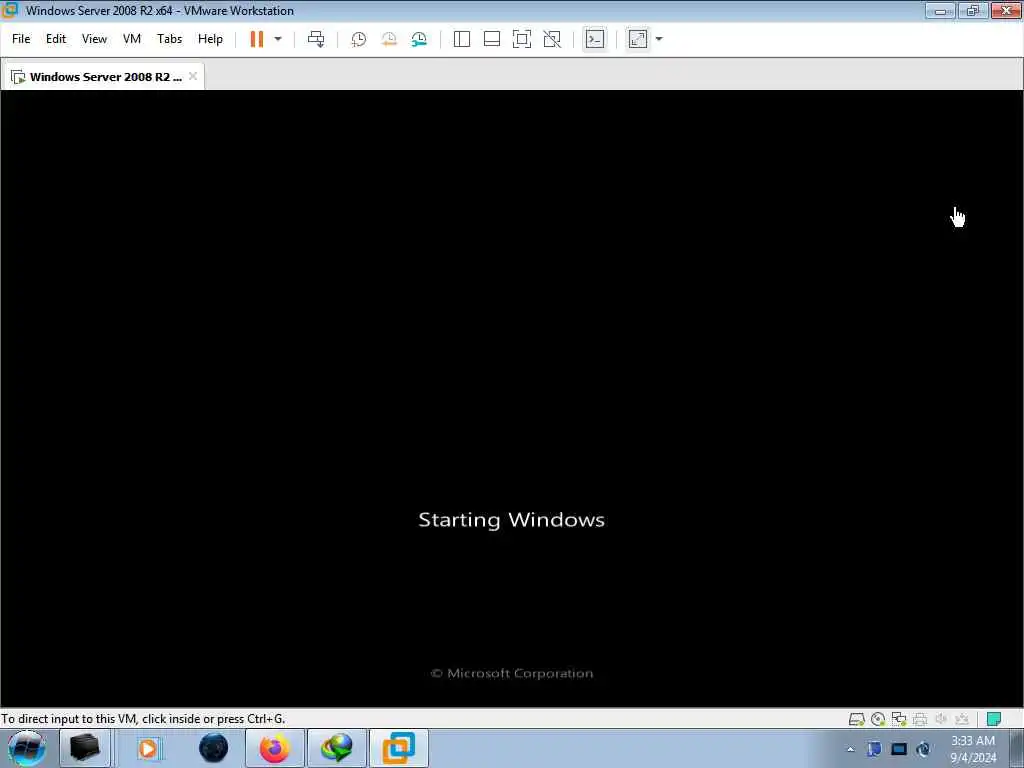Click the sound card status icon
Image resolution: width=1024 pixels, height=768 pixels.
tap(941, 719)
